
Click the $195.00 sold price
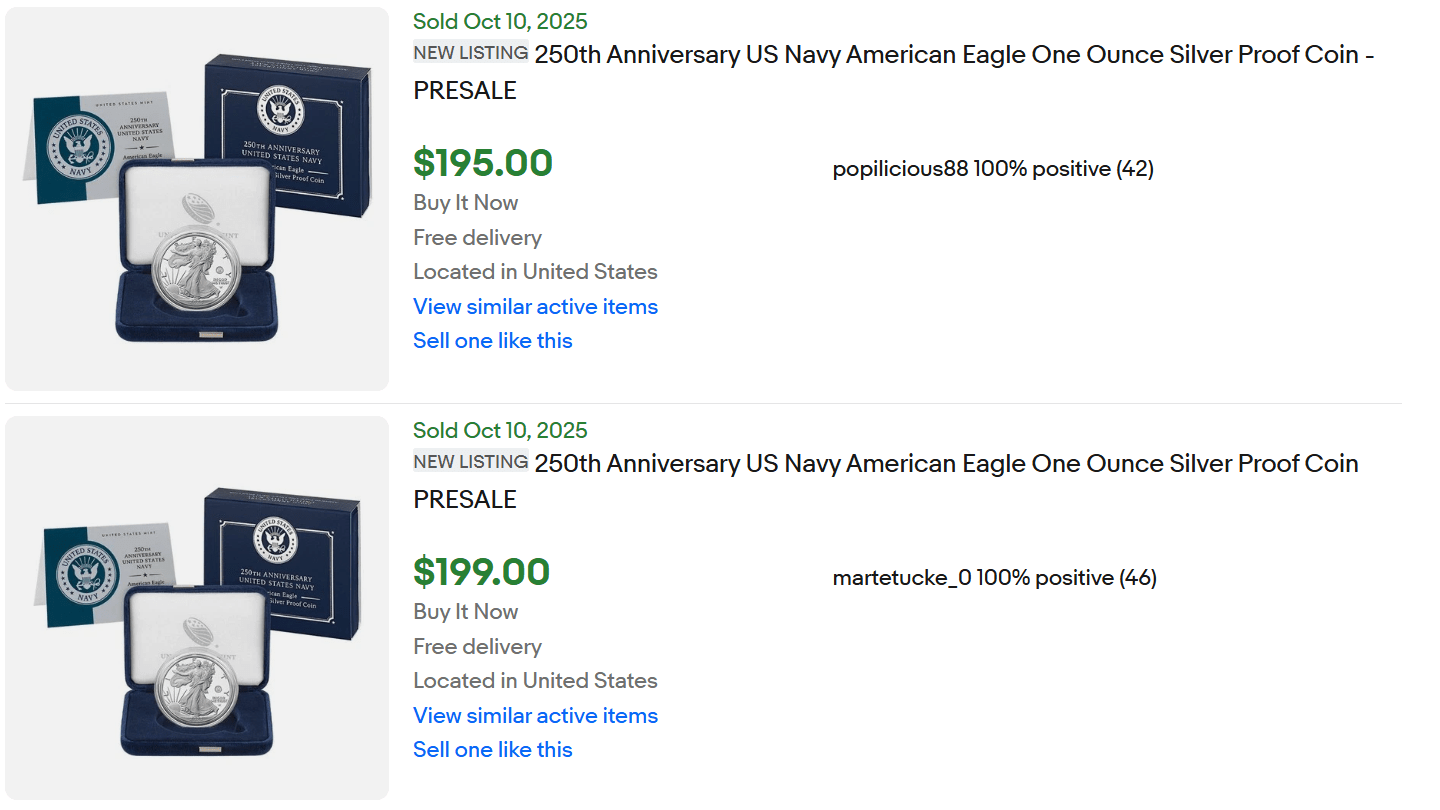(x=483, y=163)
